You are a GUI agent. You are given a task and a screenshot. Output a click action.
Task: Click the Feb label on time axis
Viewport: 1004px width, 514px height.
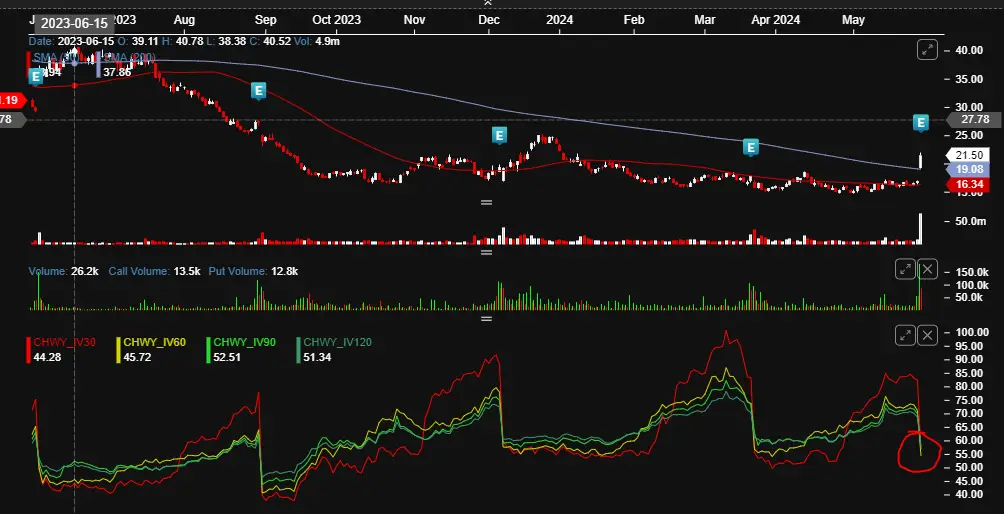634,20
